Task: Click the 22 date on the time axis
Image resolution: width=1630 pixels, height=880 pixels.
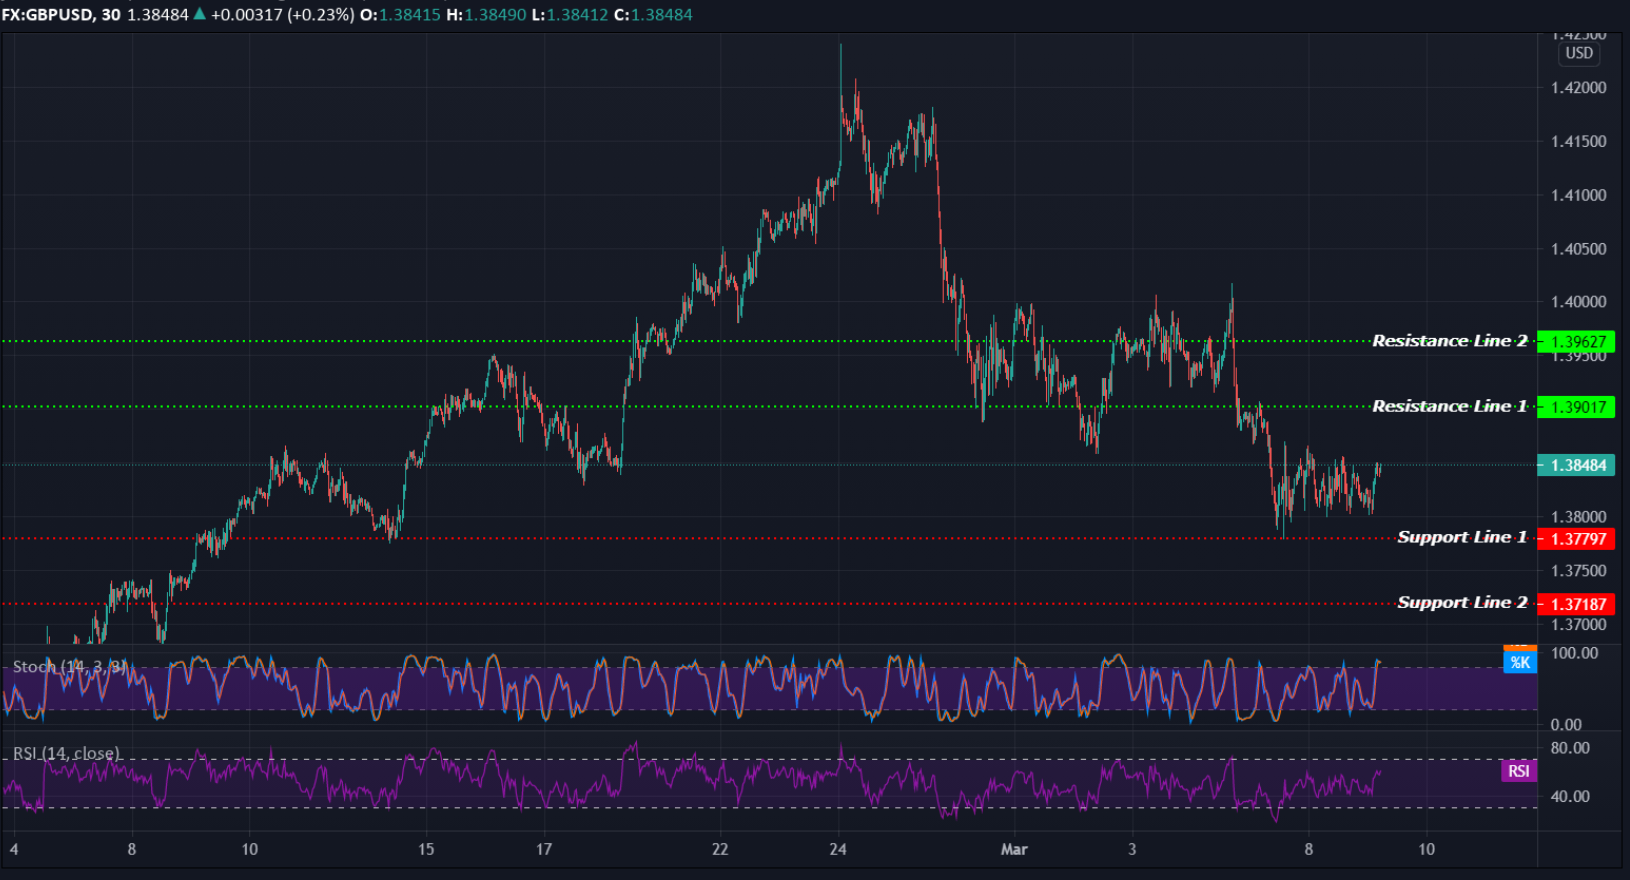Action: 720,849
